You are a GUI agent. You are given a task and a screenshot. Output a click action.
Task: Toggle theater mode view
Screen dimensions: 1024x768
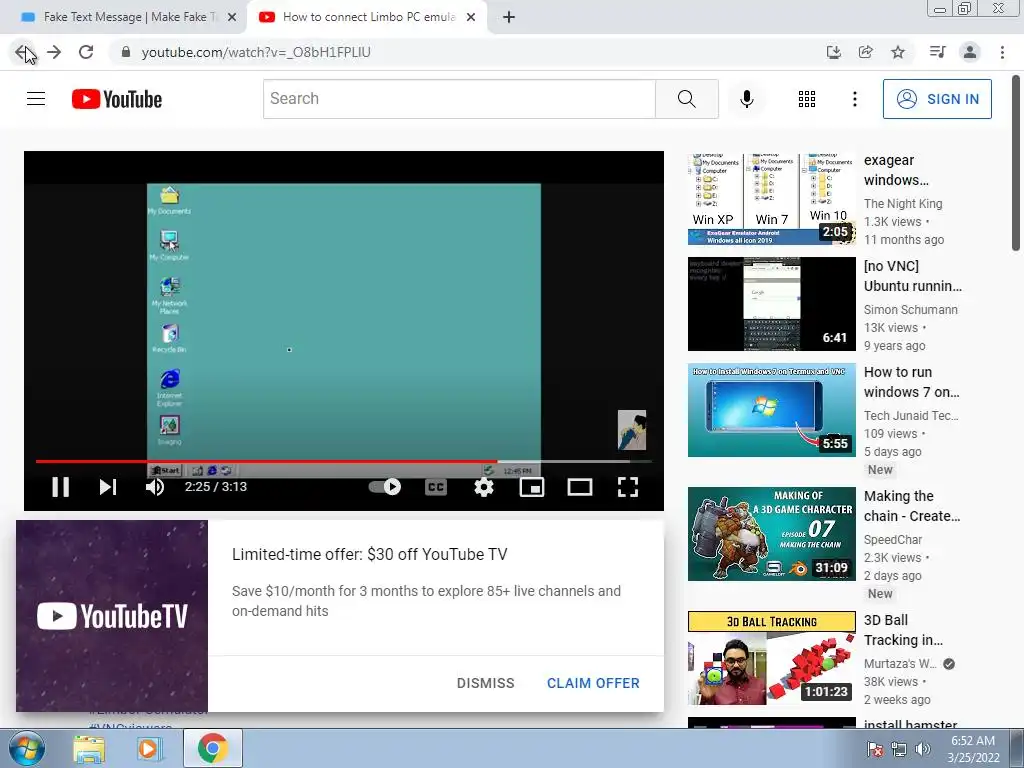tap(580, 487)
